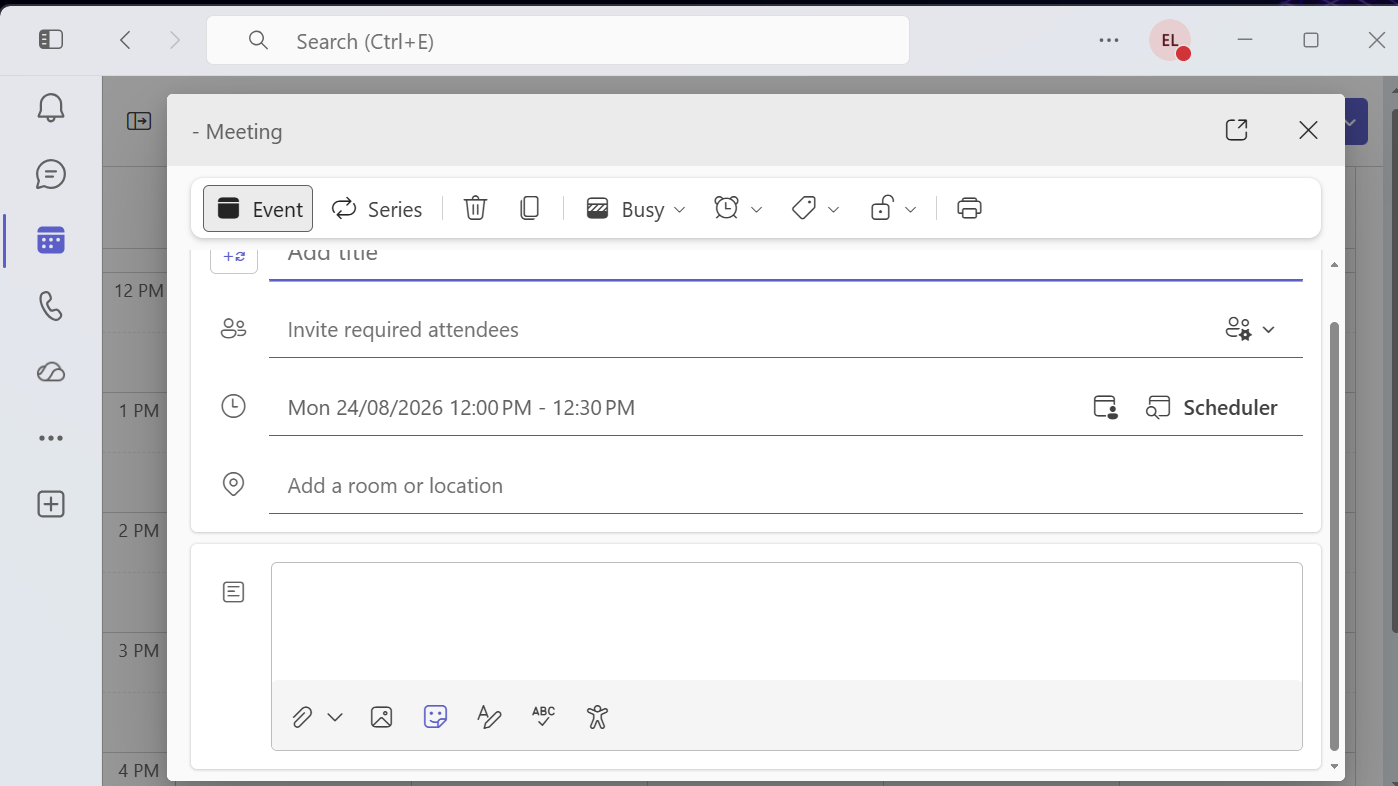This screenshot has width=1398, height=786.
Task: Click the dialog's vertical scrollbar thumb
Action: click(1334, 536)
